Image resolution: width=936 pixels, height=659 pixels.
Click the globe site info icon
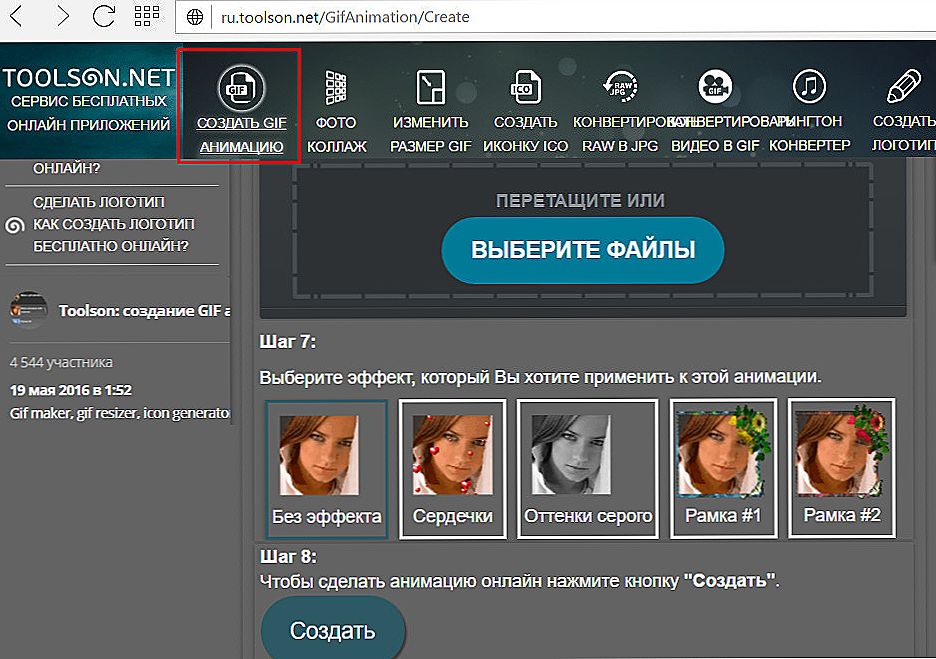pos(195,17)
